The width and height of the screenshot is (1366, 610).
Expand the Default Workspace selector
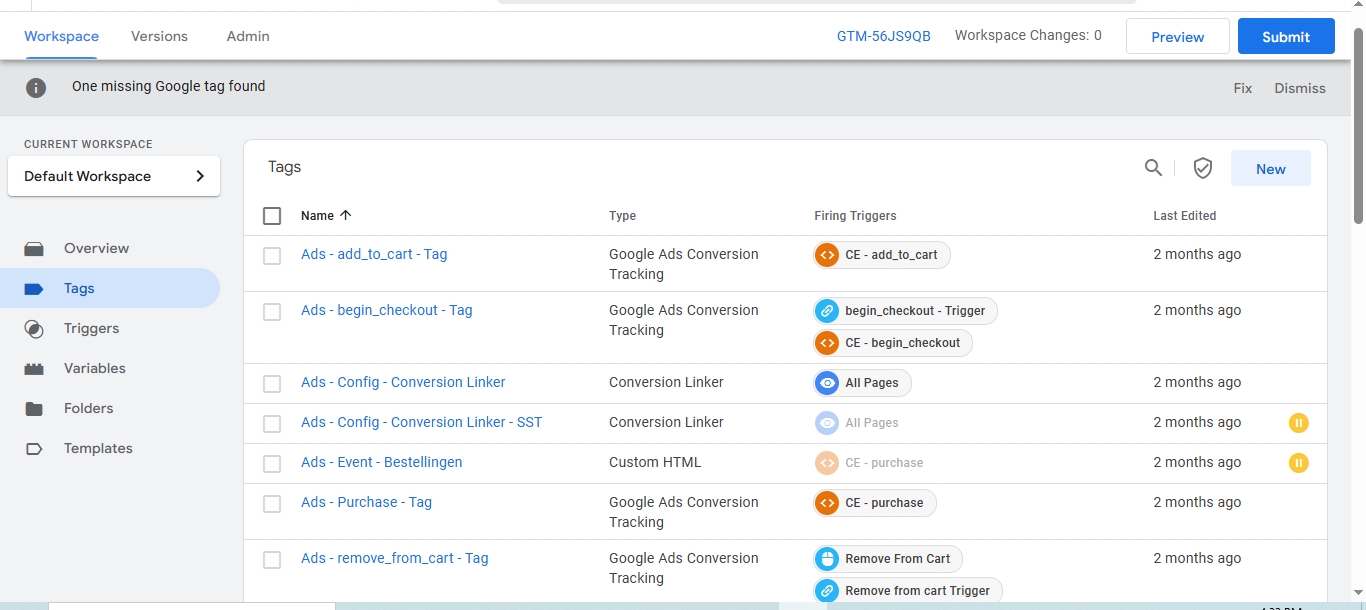pos(114,176)
